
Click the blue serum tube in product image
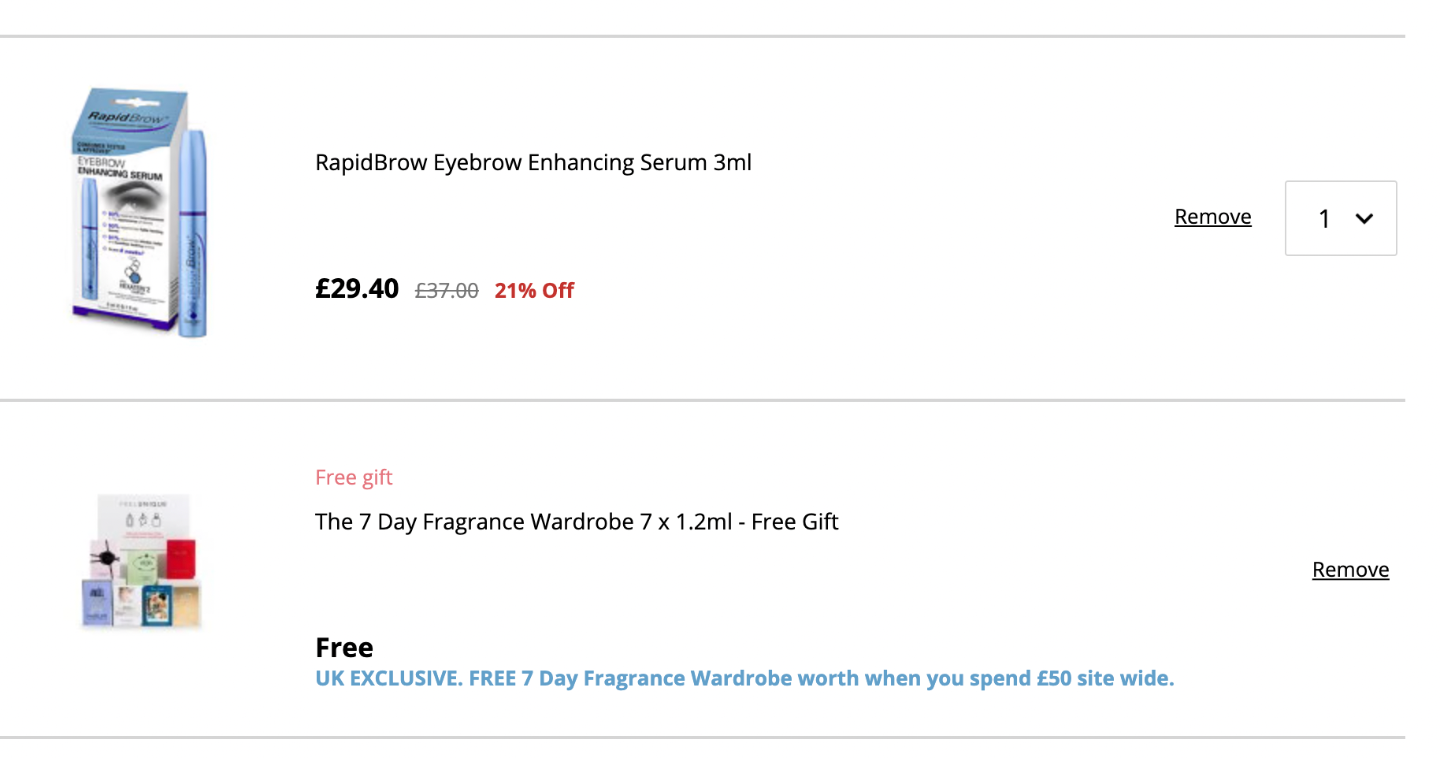point(195,233)
